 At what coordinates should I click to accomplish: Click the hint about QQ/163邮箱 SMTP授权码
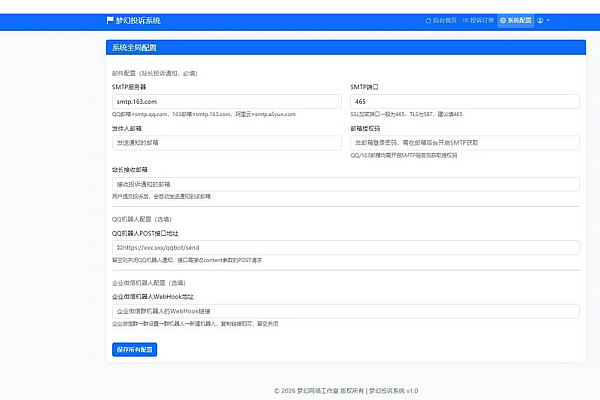[x=404, y=155]
